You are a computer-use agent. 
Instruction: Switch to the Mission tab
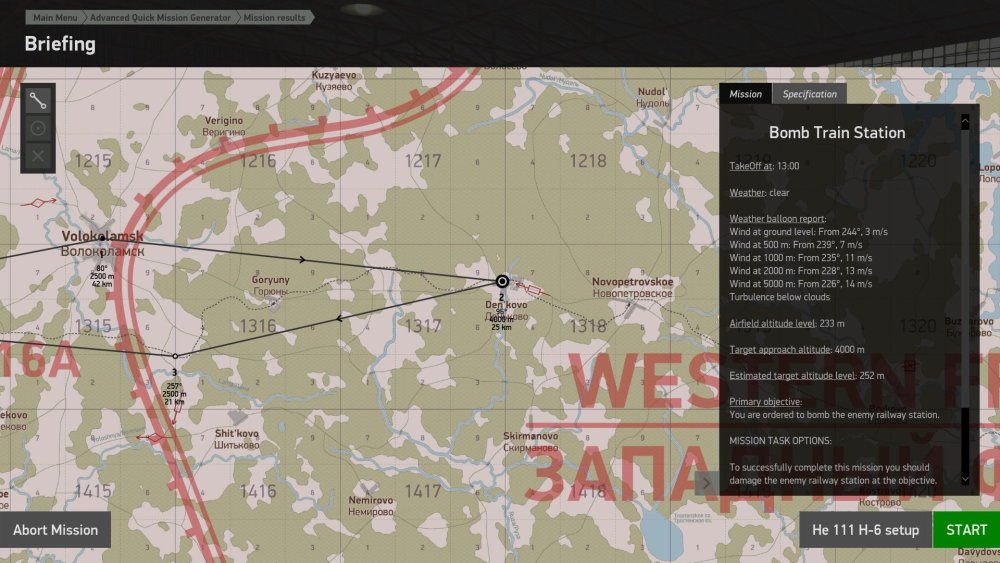746,94
